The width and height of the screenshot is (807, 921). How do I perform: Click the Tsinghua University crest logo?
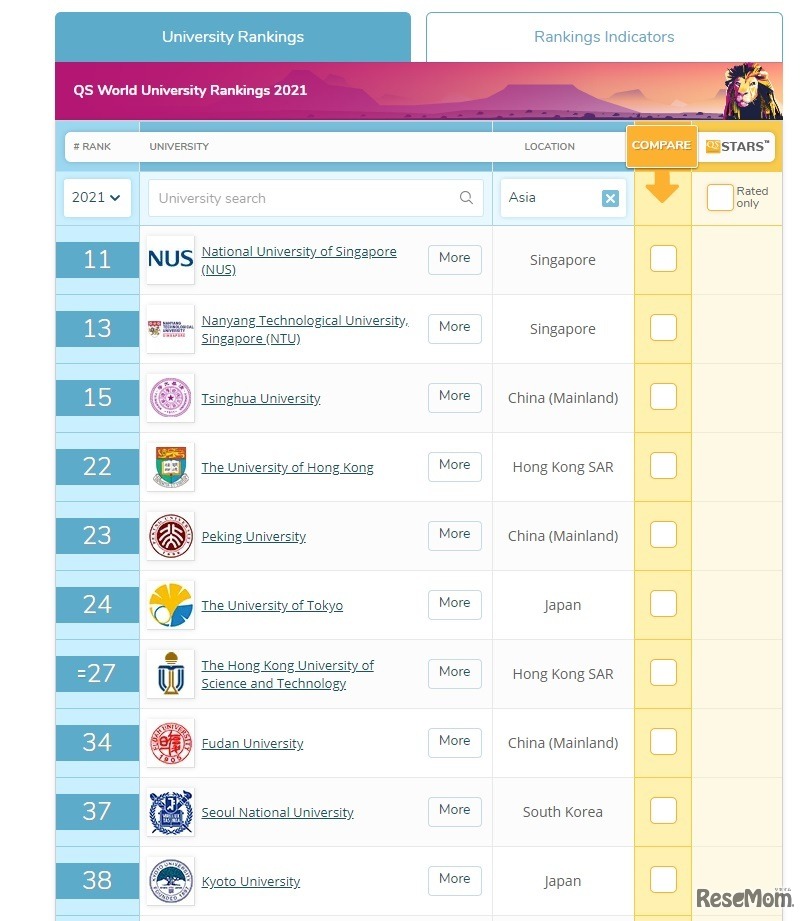click(169, 397)
